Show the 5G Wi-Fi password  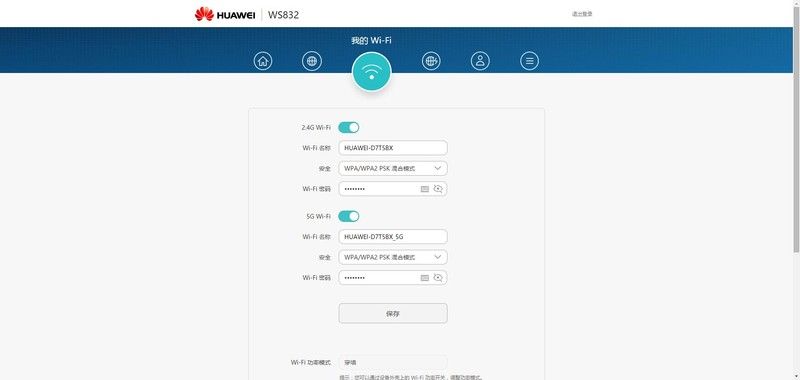coord(438,277)
